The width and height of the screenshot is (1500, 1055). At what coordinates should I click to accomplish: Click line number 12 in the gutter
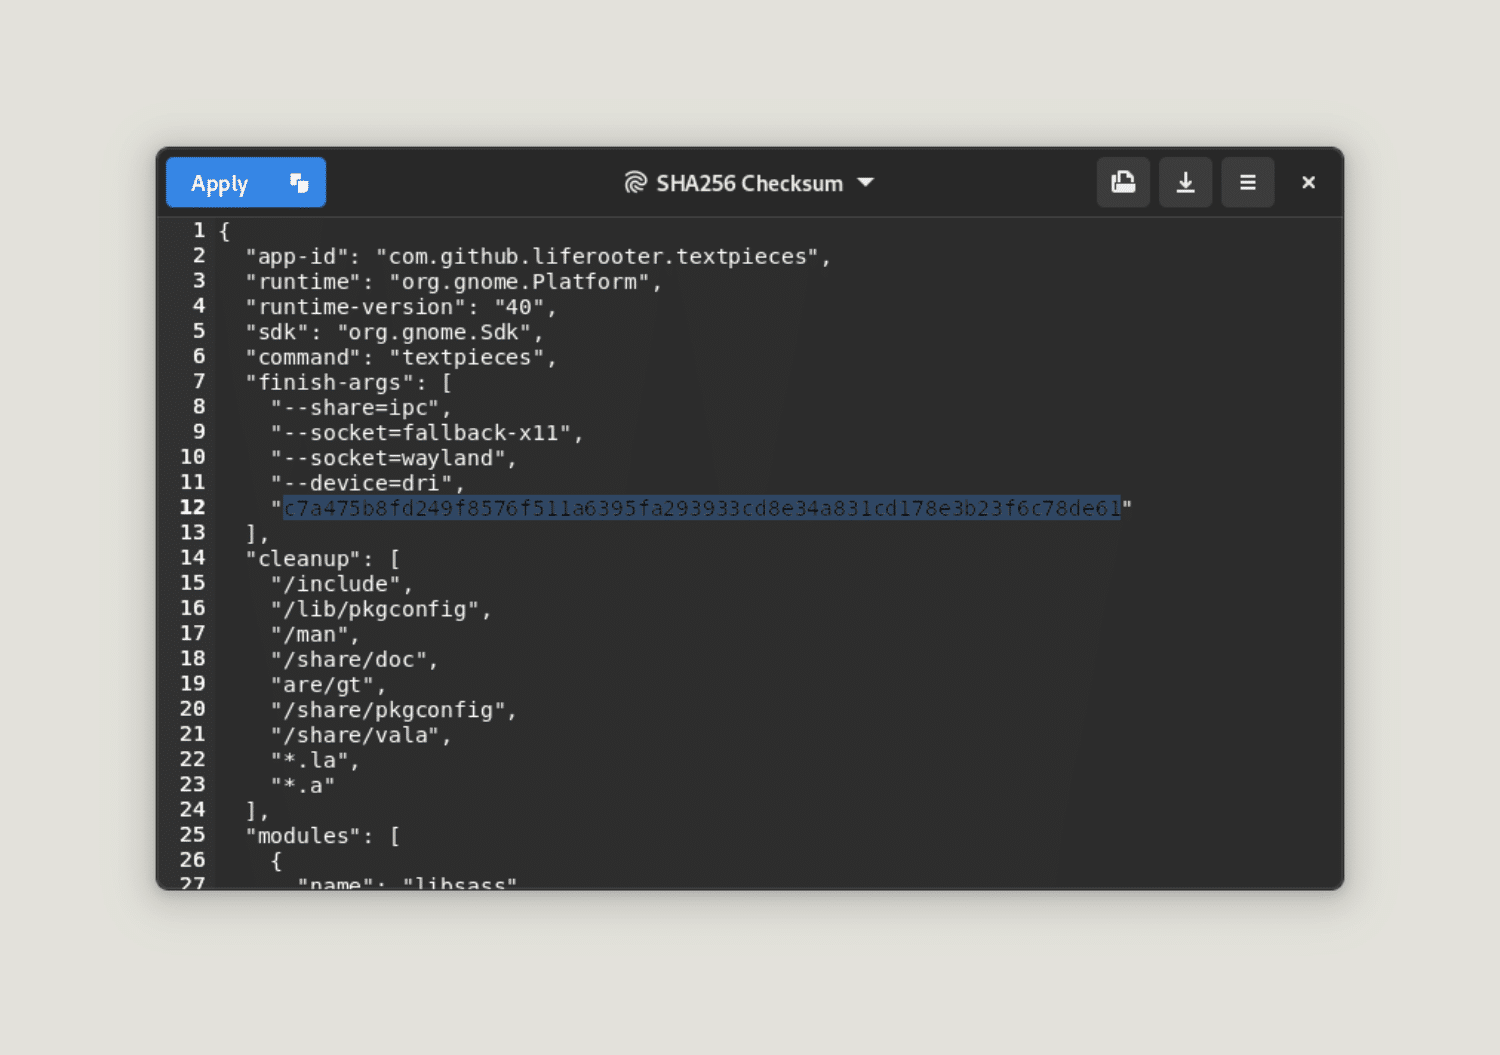193,507
